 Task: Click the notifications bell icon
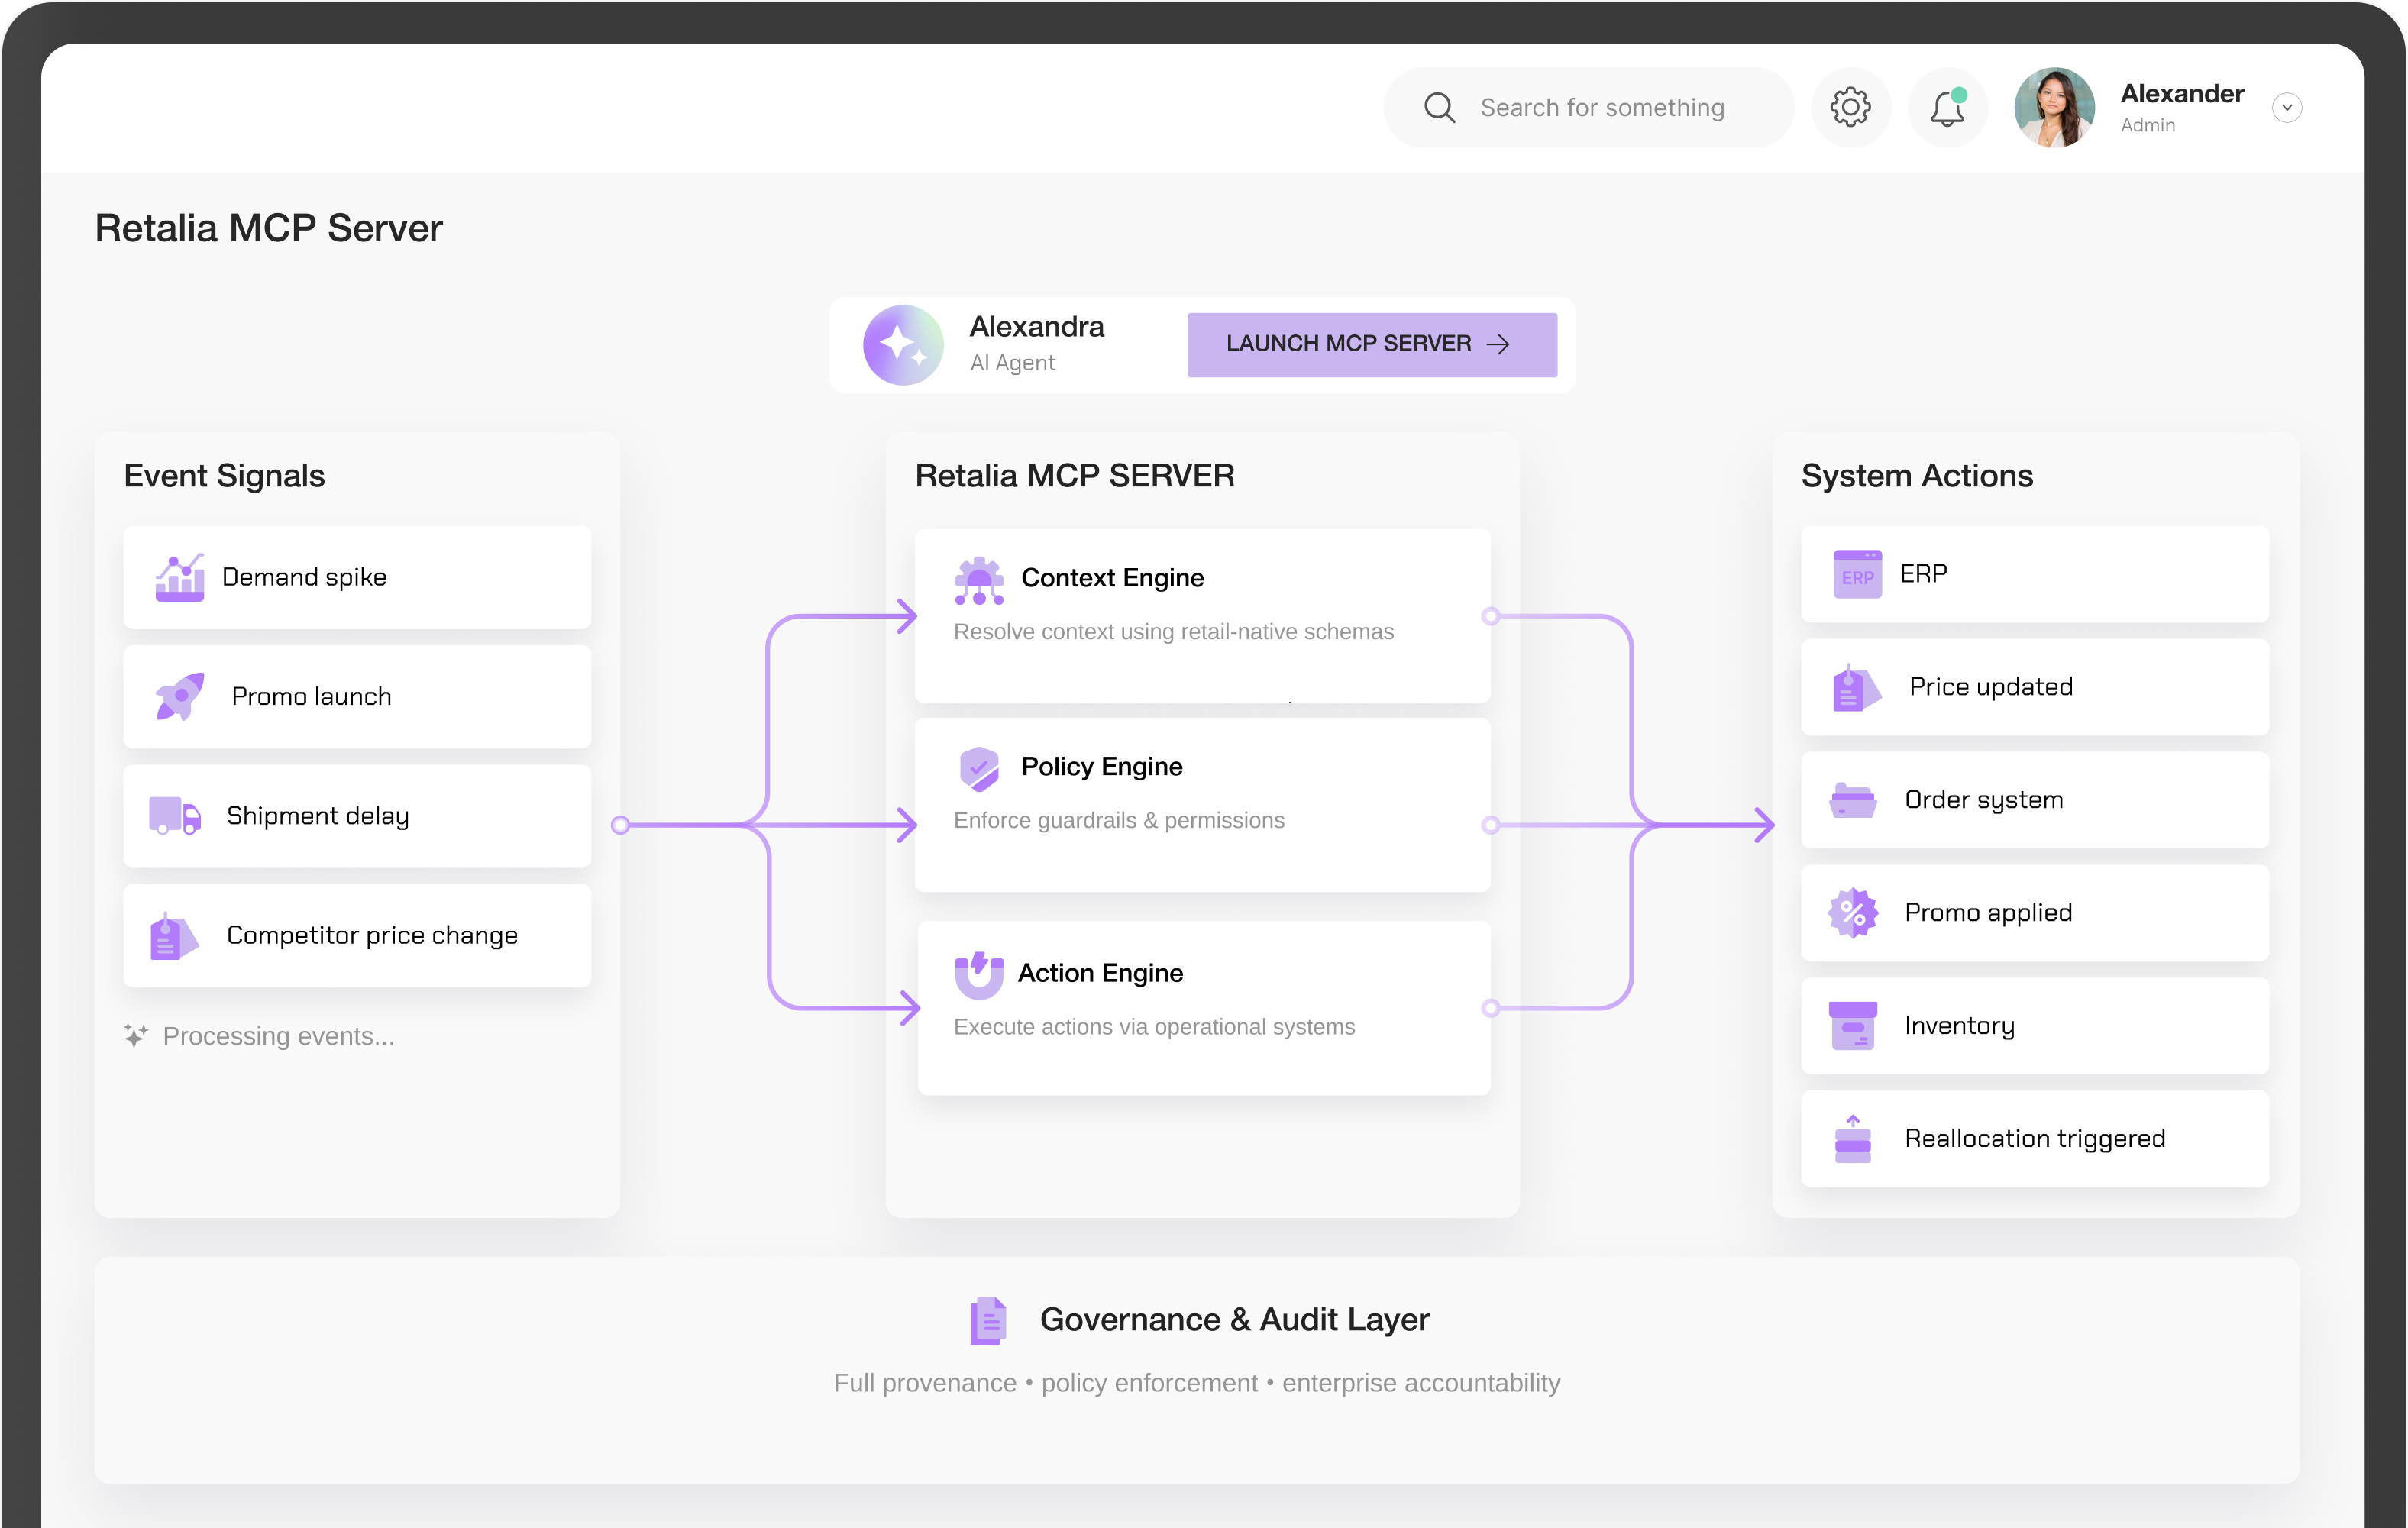[1947, 107]
